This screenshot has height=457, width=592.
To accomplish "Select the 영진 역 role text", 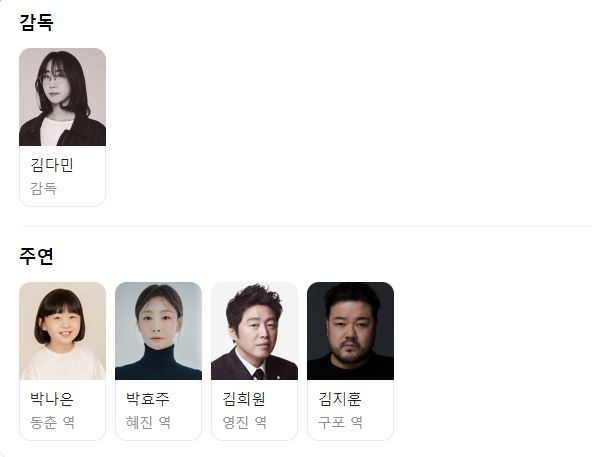I will click(245, 422).
